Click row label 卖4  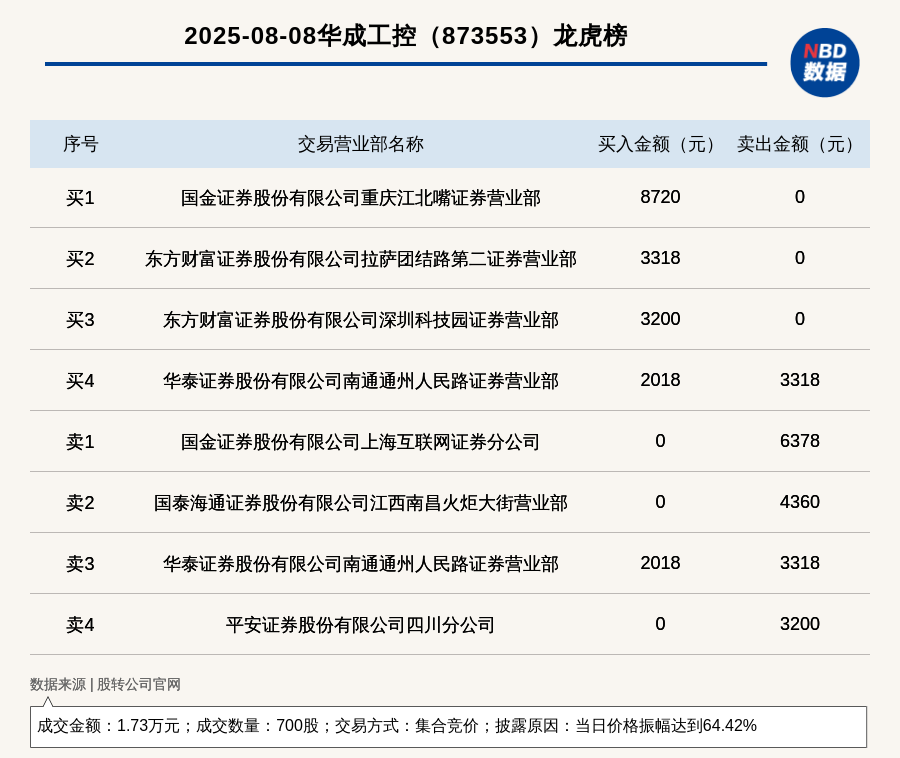(80, 625)
